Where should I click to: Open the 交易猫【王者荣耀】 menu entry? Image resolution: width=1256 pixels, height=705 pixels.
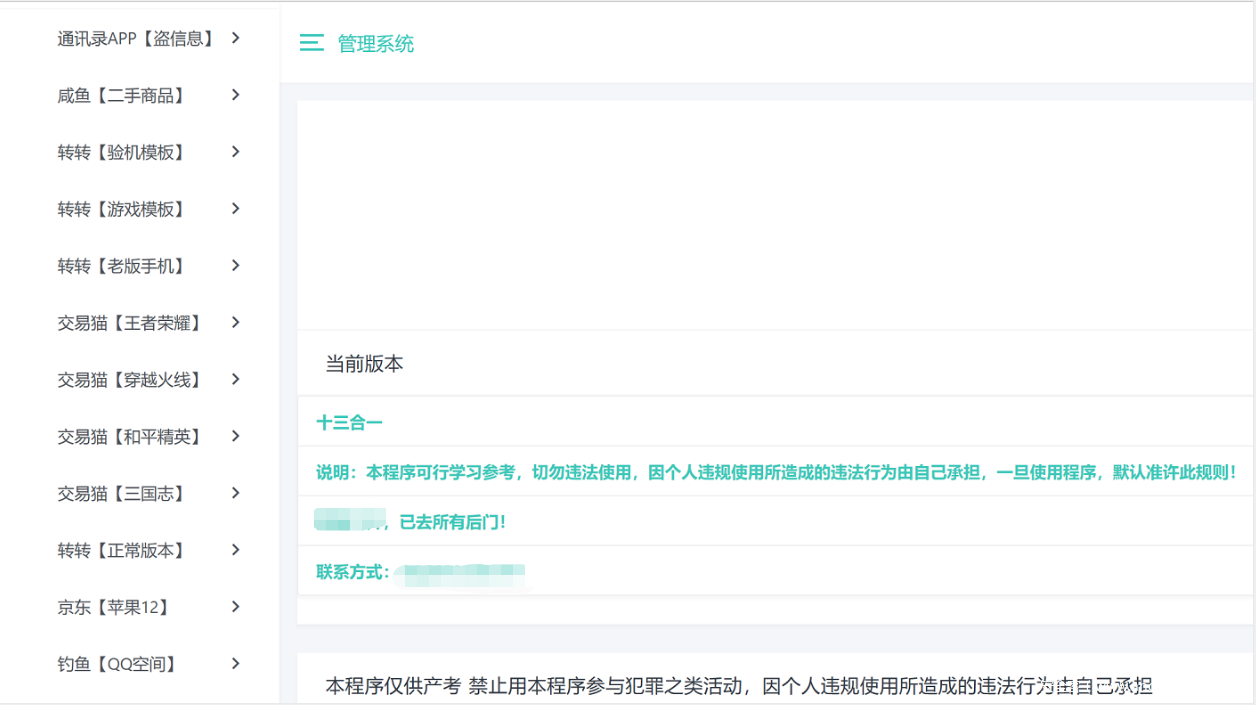(x=130, y=323)
